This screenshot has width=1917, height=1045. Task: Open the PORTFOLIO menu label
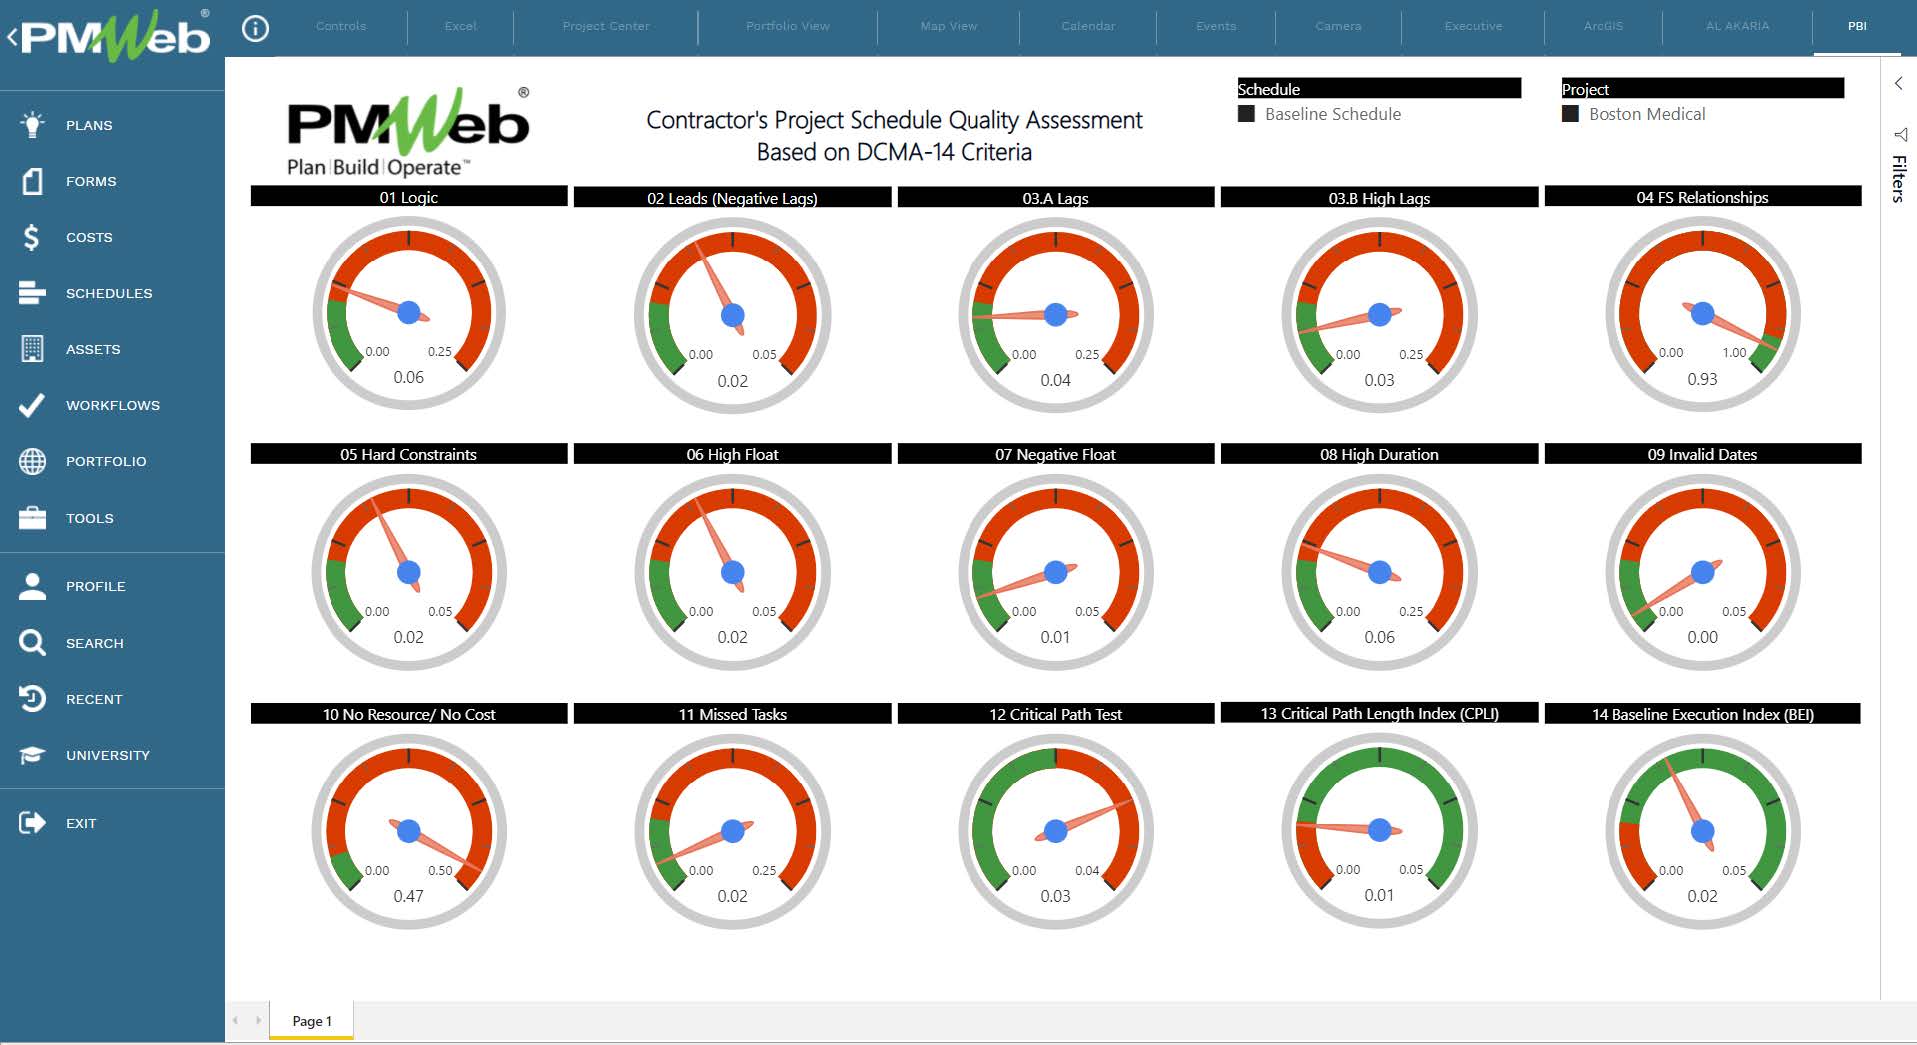click(x=106, y=461)
